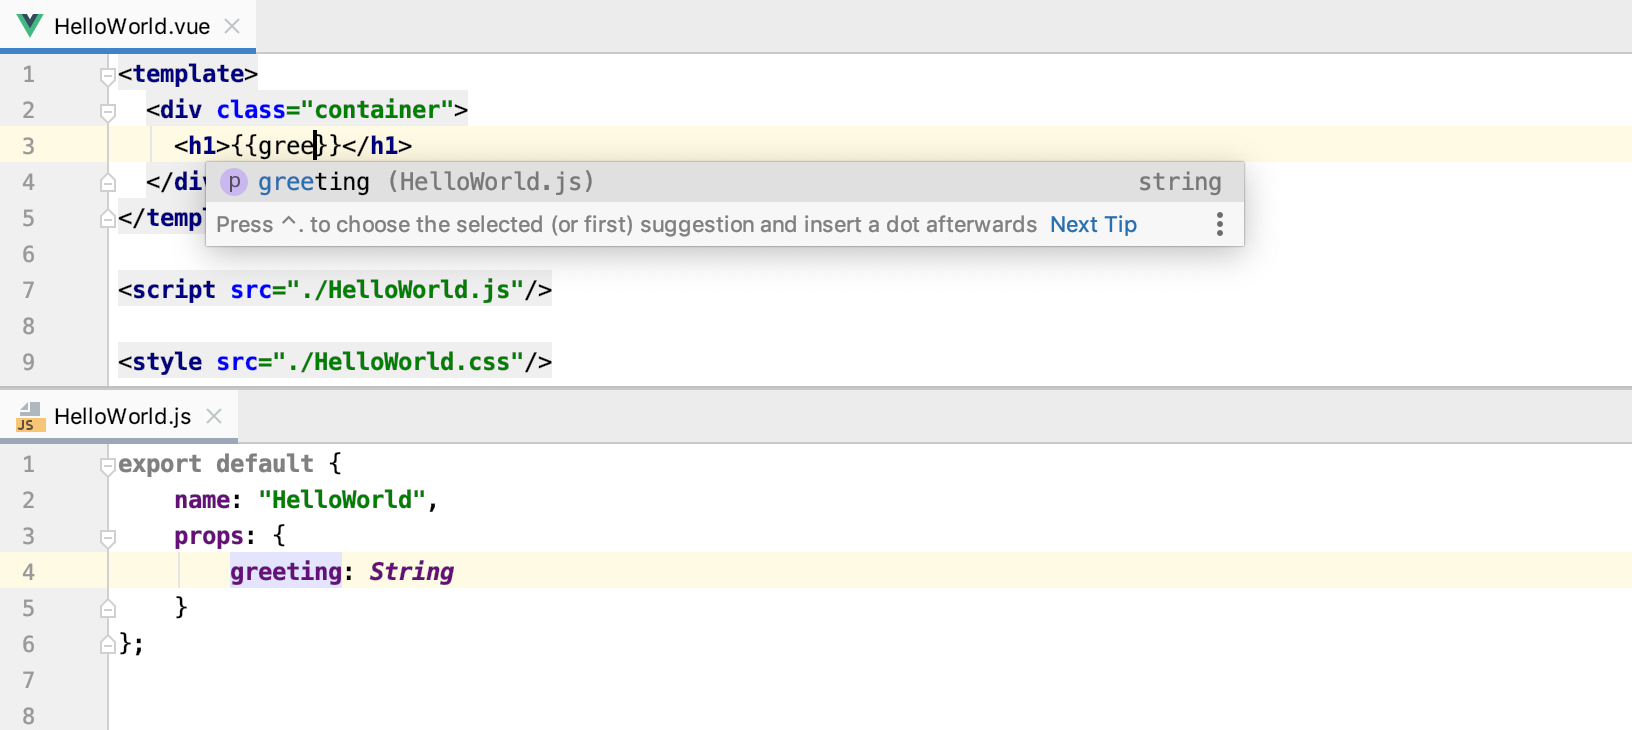Collapse the template tag fold on line 1
The image size is (1632, 730).
108,75
